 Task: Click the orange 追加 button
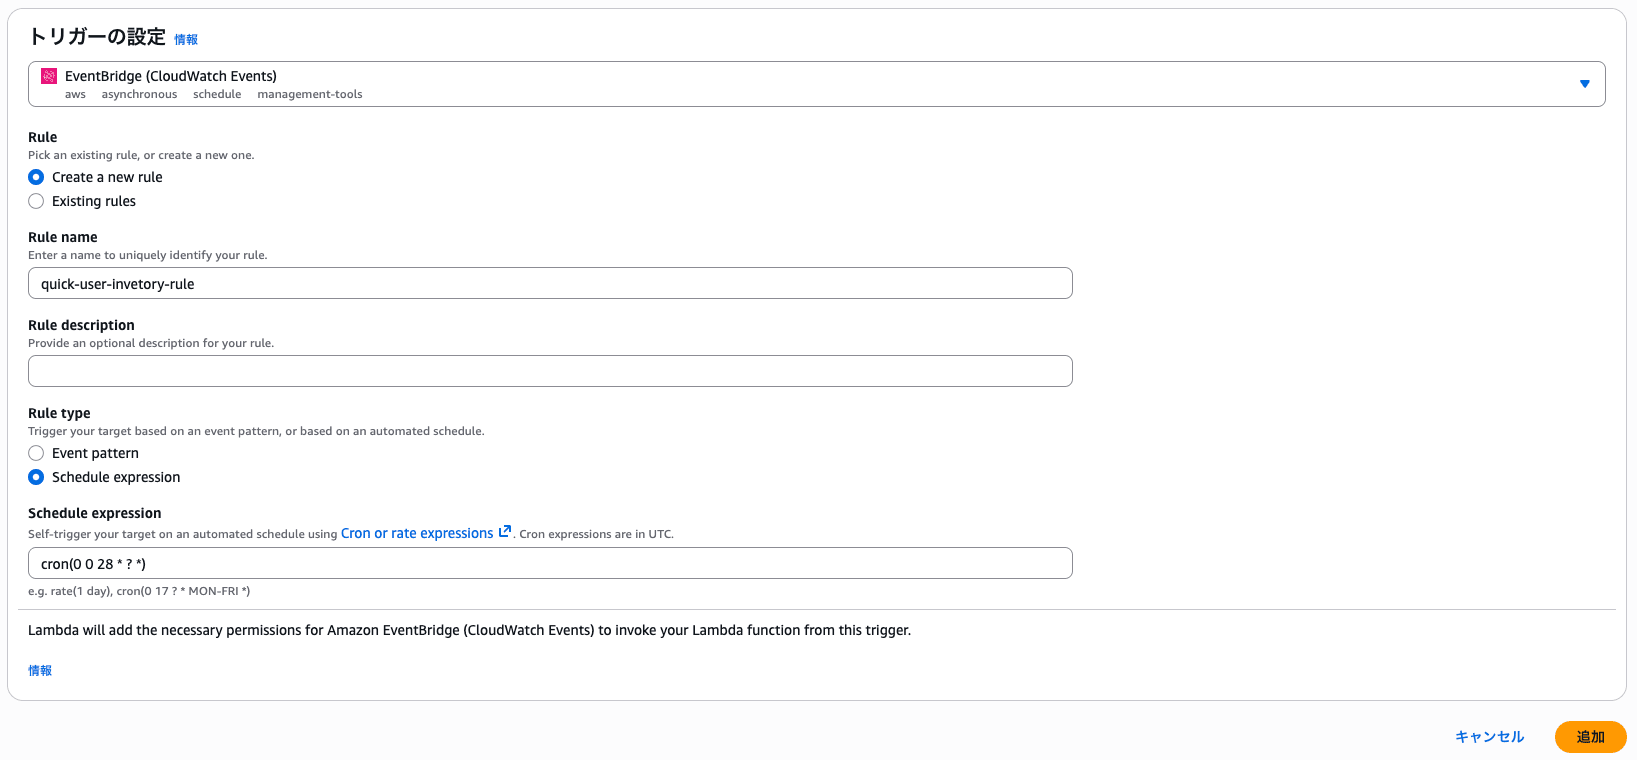point(1590,737)
